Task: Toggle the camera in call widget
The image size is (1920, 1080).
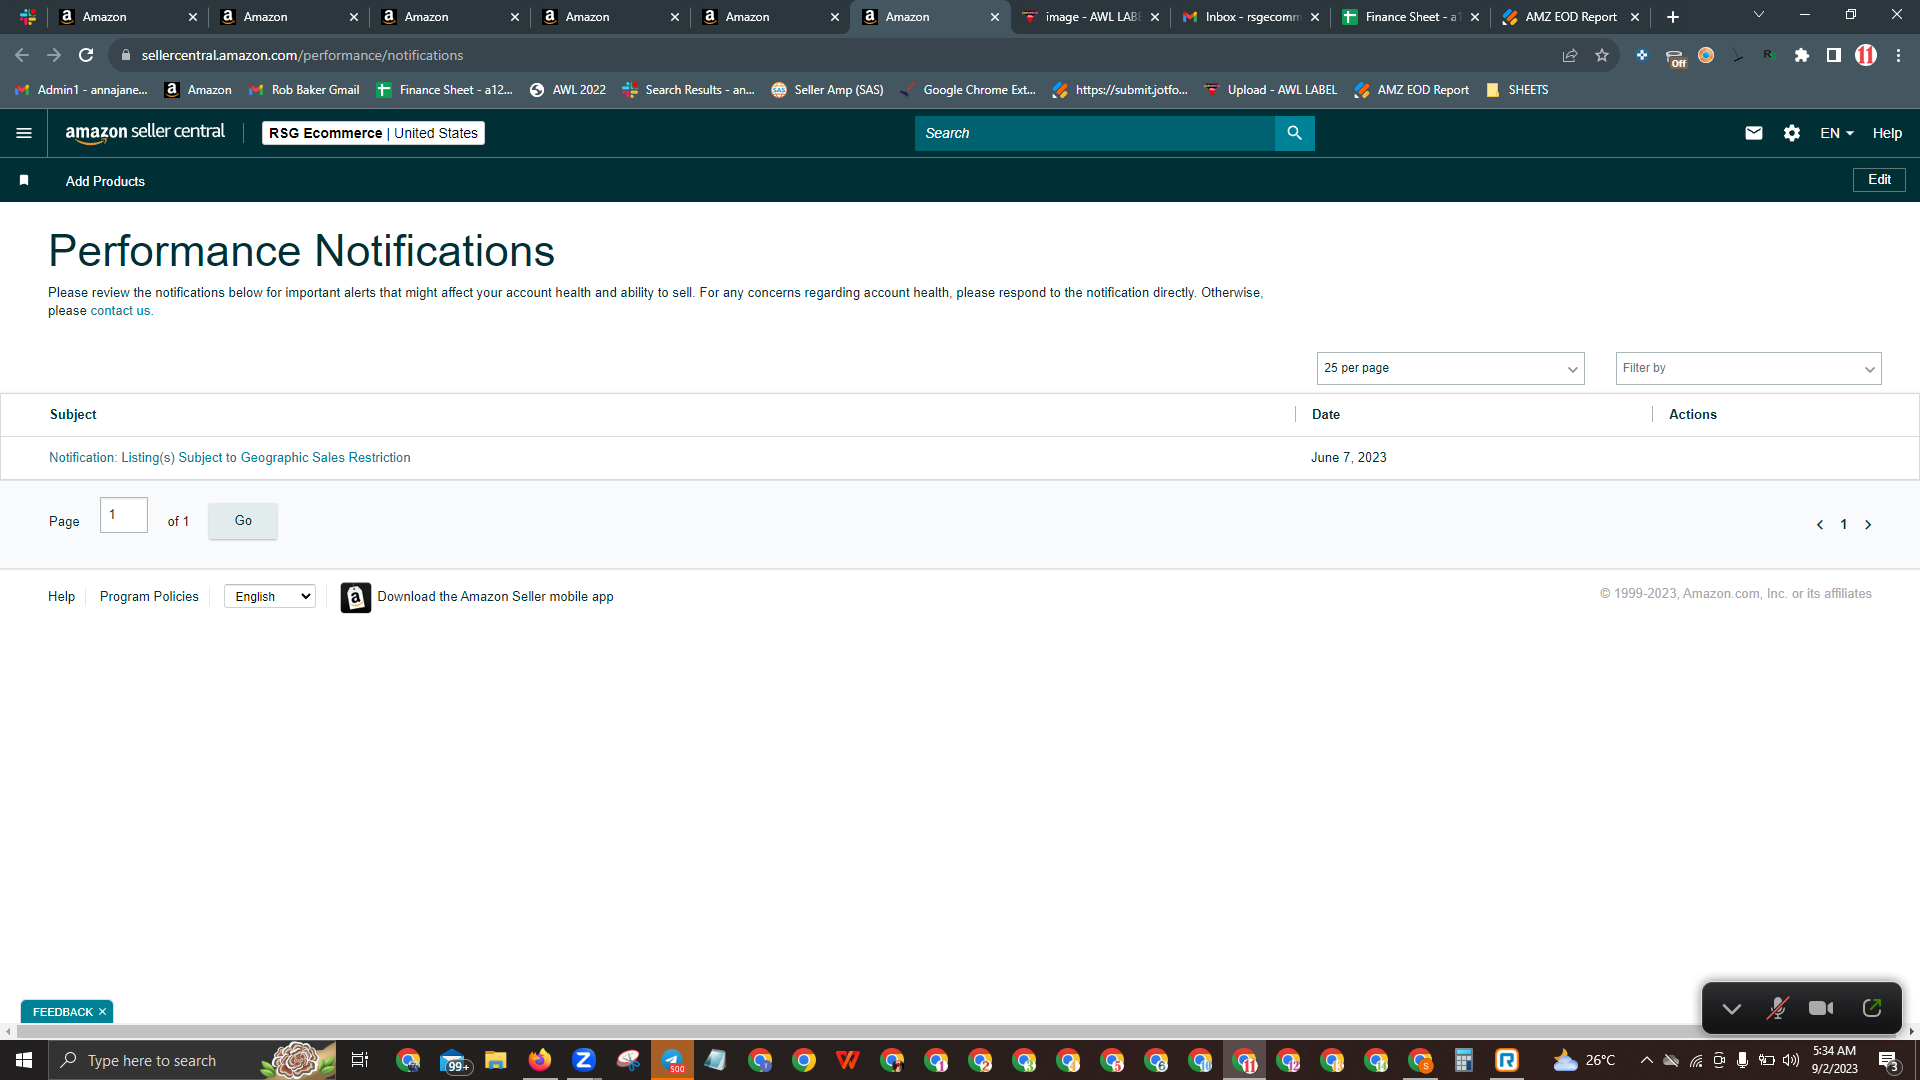Action: [1821, 1008]
